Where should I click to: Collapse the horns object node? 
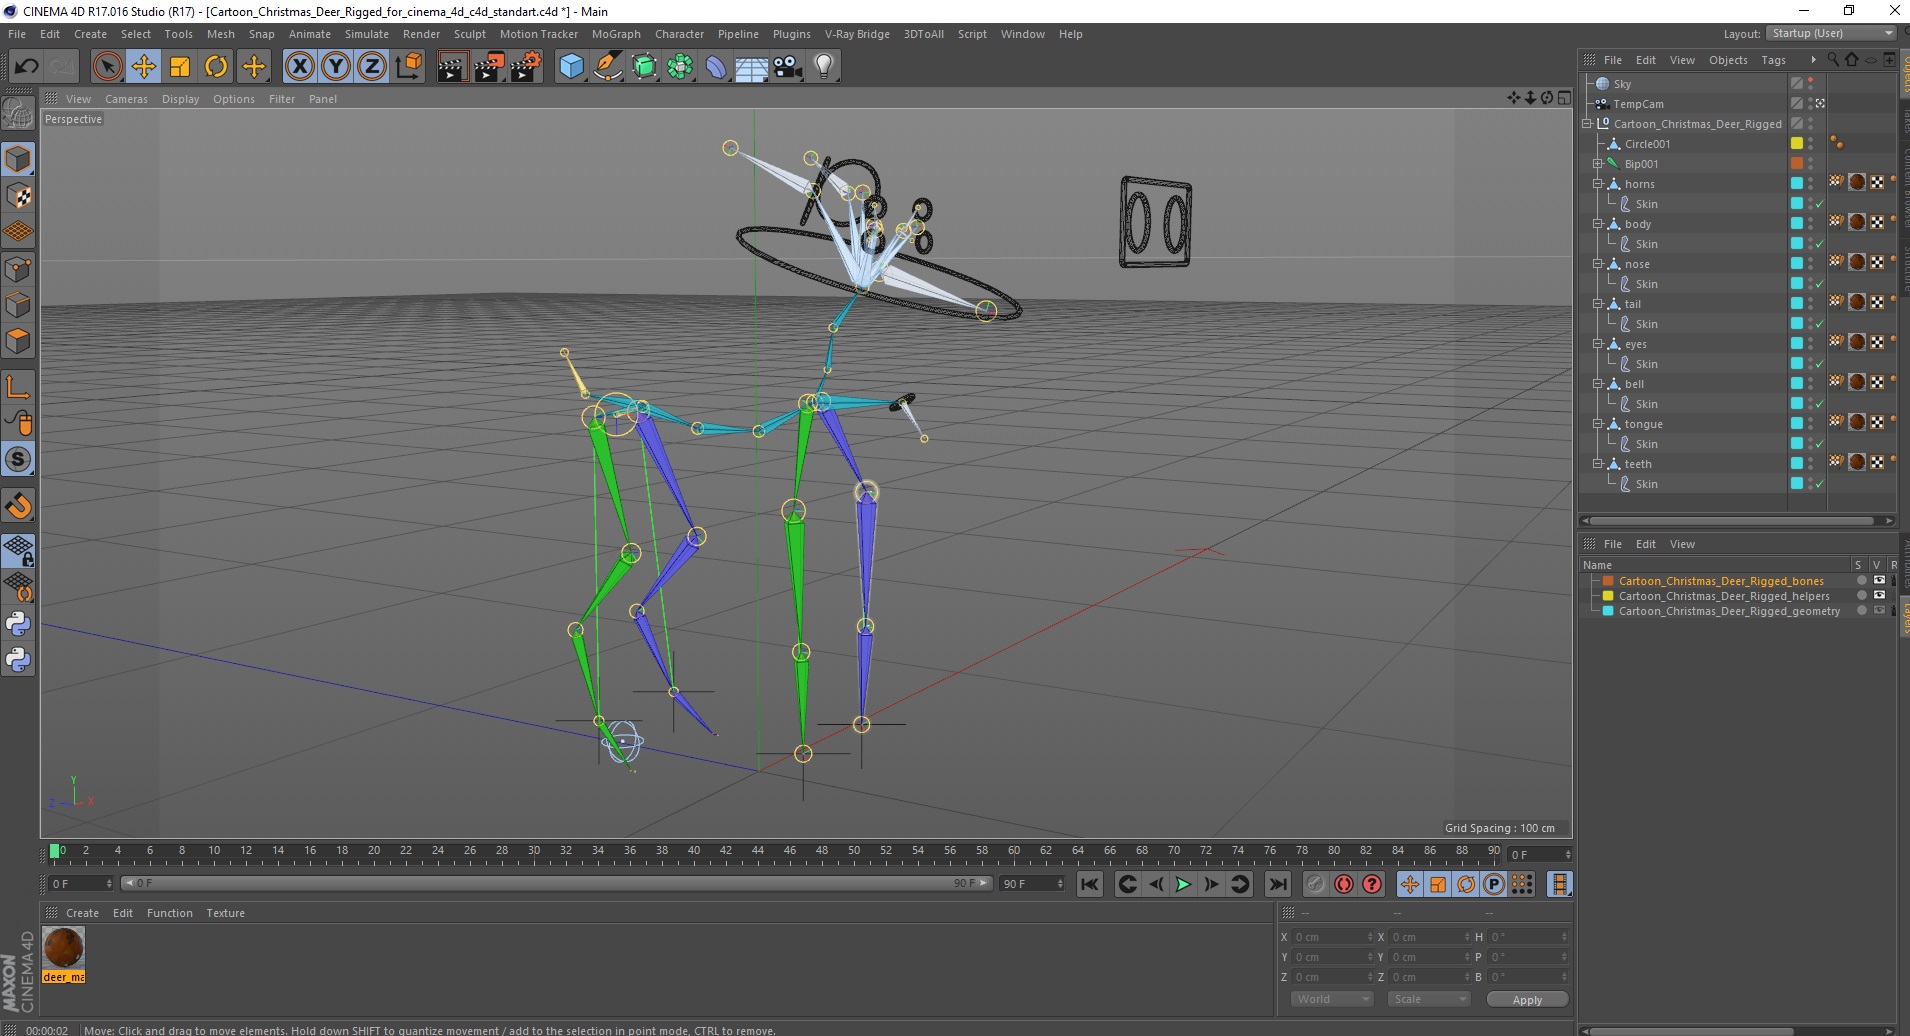[1598, 184]
